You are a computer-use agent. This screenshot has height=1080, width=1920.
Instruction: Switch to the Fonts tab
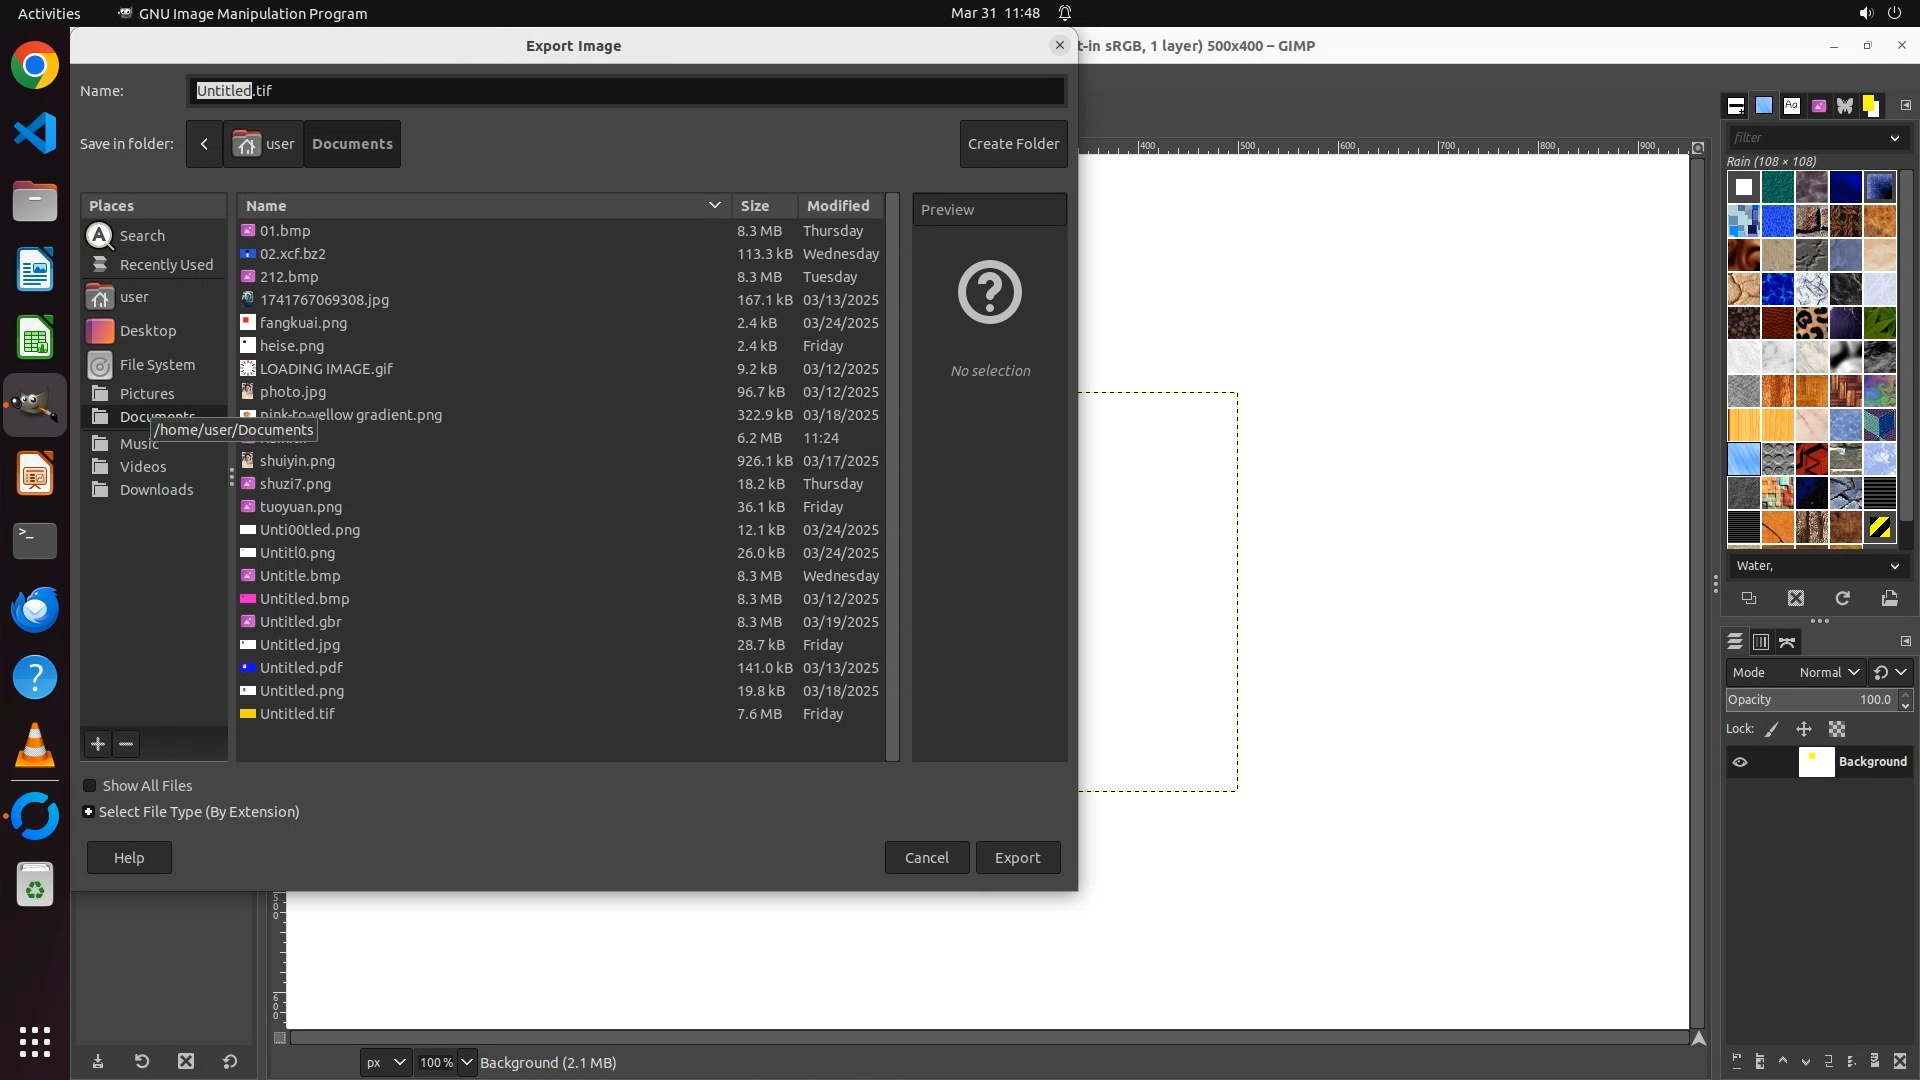(x=1791, y=106)
